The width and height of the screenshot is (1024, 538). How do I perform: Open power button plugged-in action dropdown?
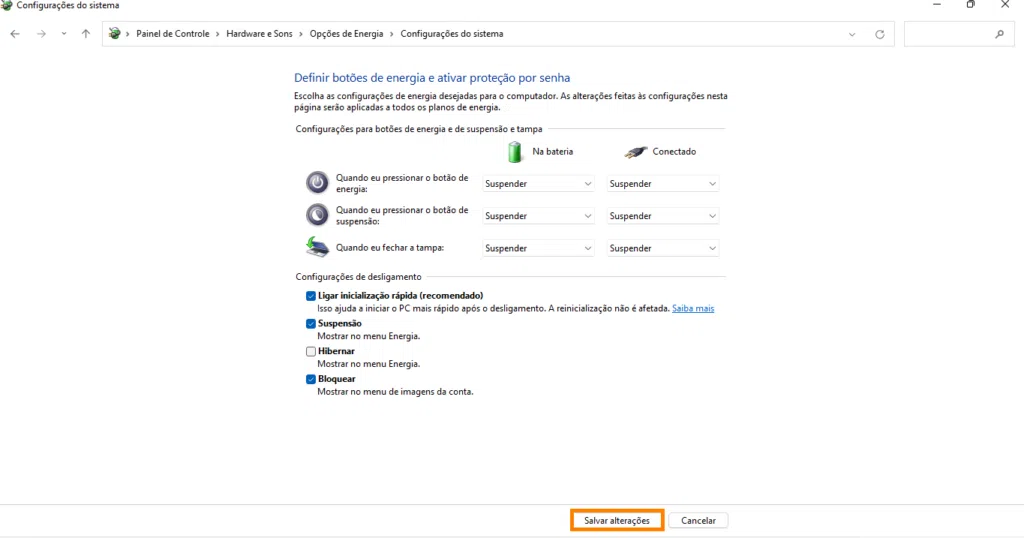pyautogui.click(x=662, y=184)
